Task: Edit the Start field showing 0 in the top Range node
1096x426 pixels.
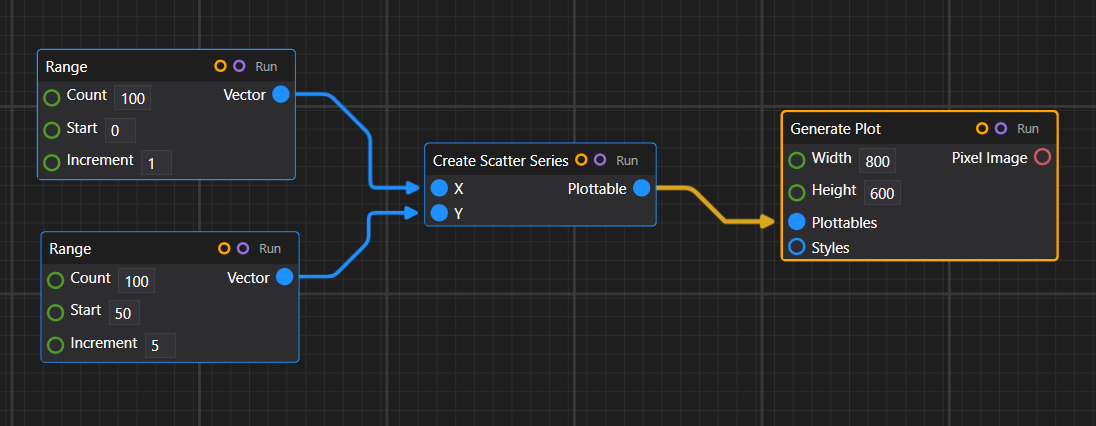Action: pyautogui.click(x=120, y=131)
